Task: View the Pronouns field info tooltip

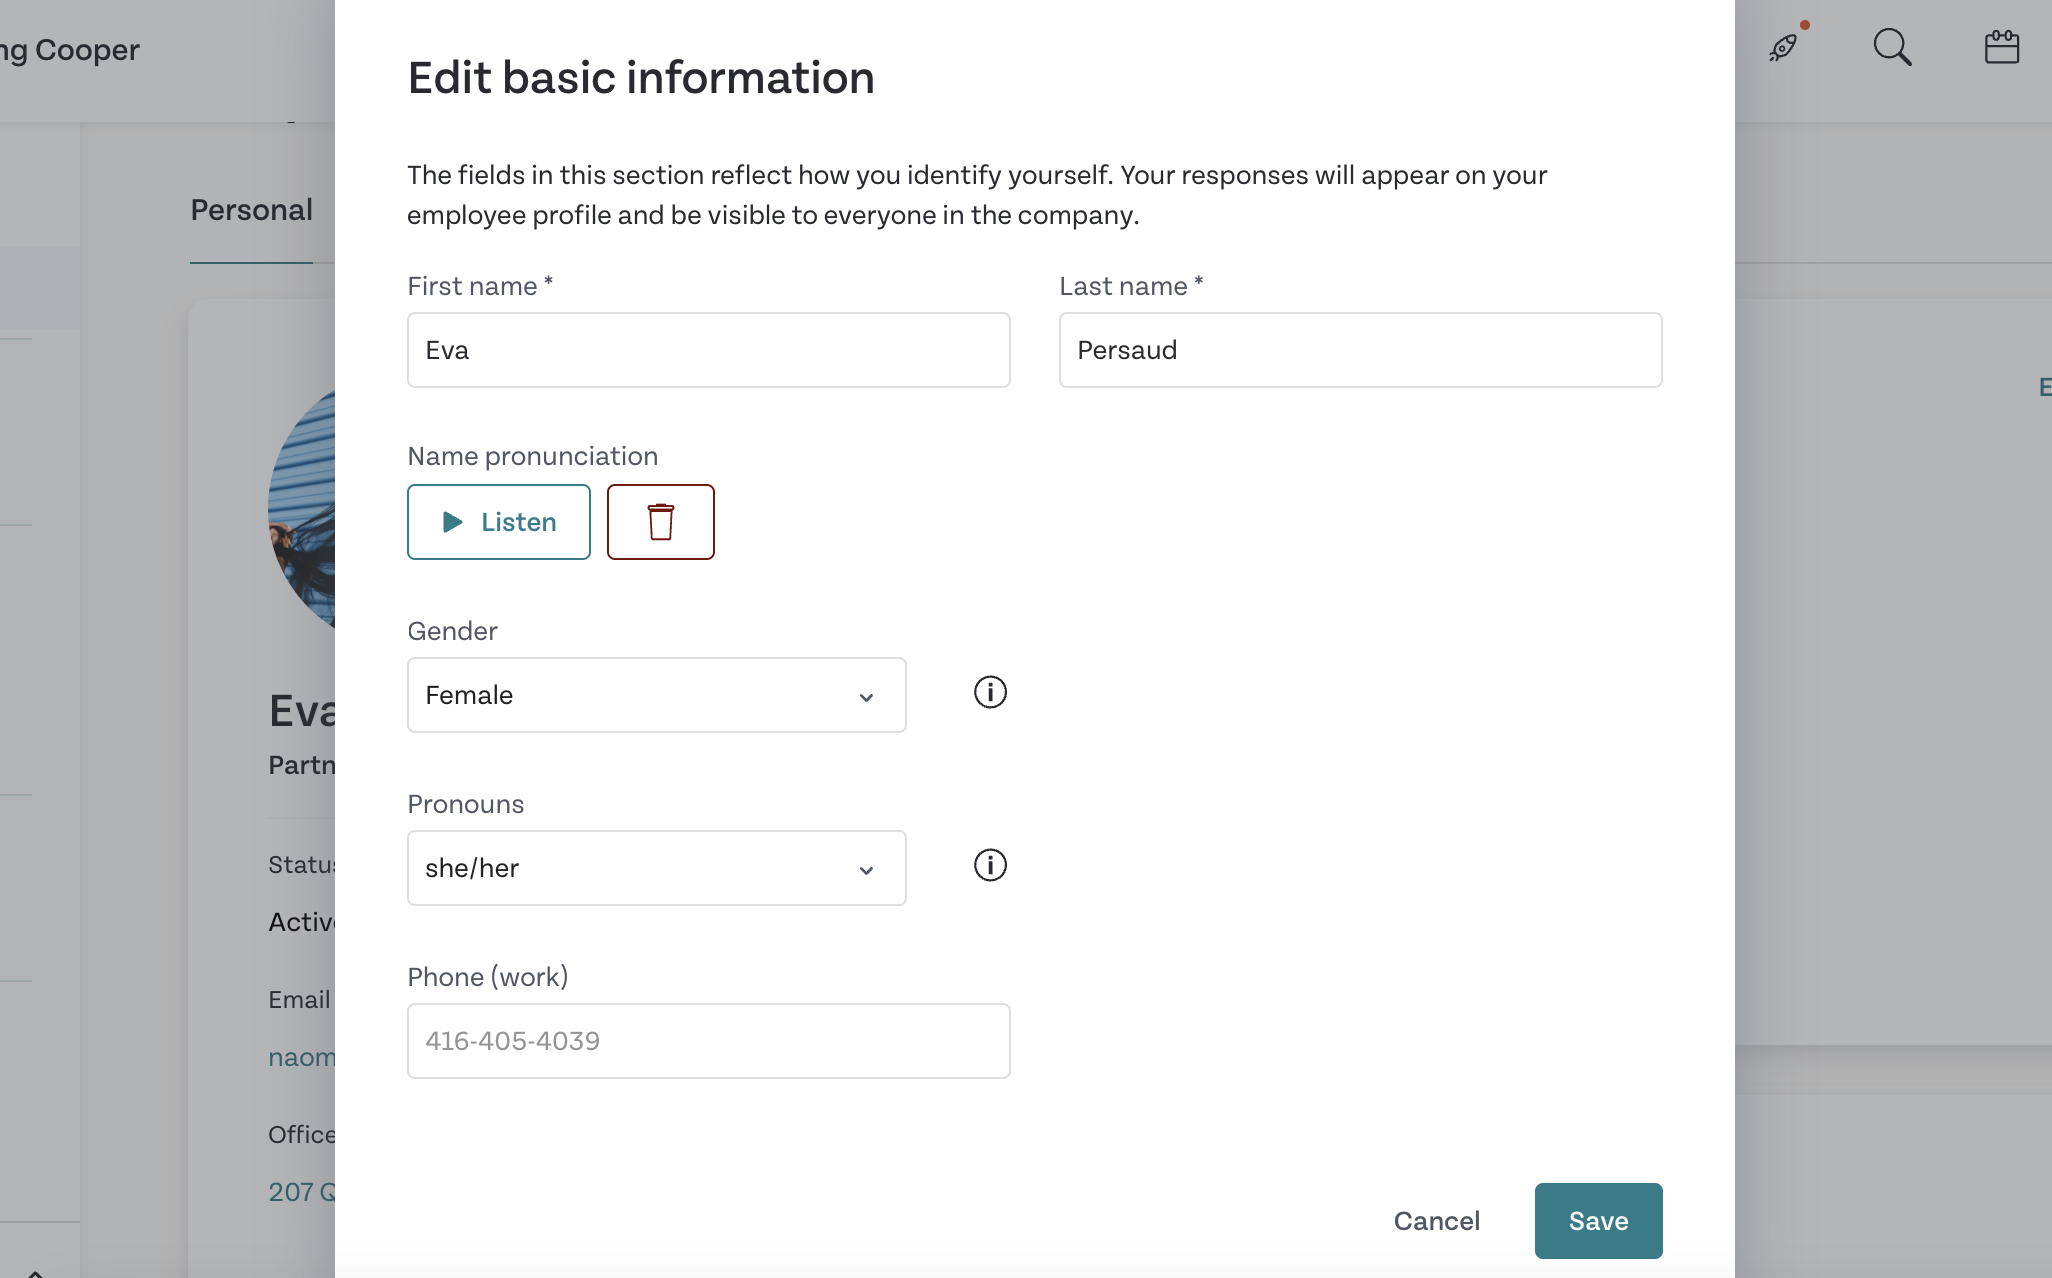Action: tap(990, 864)
